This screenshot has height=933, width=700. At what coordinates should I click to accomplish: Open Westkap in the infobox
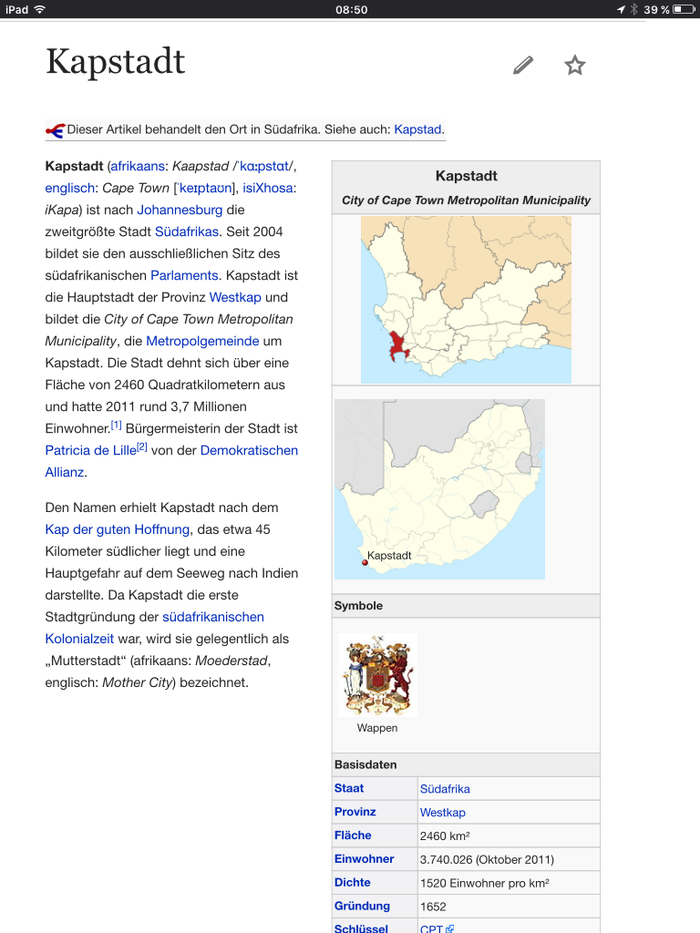pos(442,813)
